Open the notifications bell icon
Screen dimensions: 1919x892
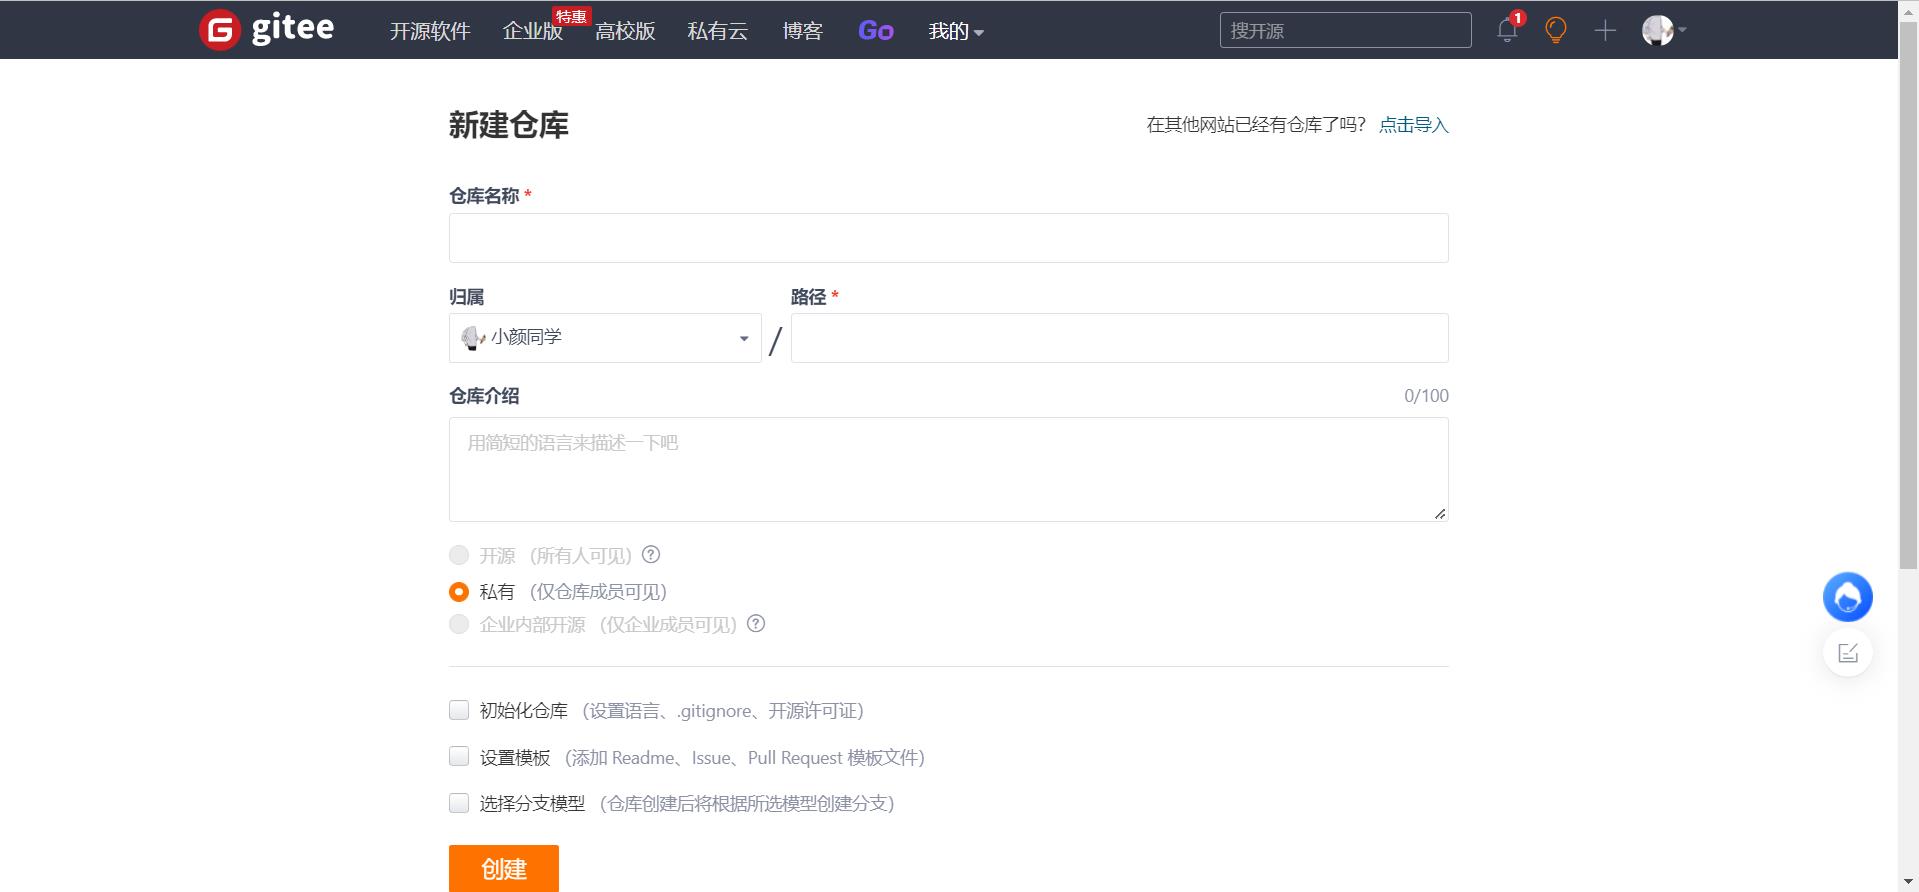(1507, 30)
